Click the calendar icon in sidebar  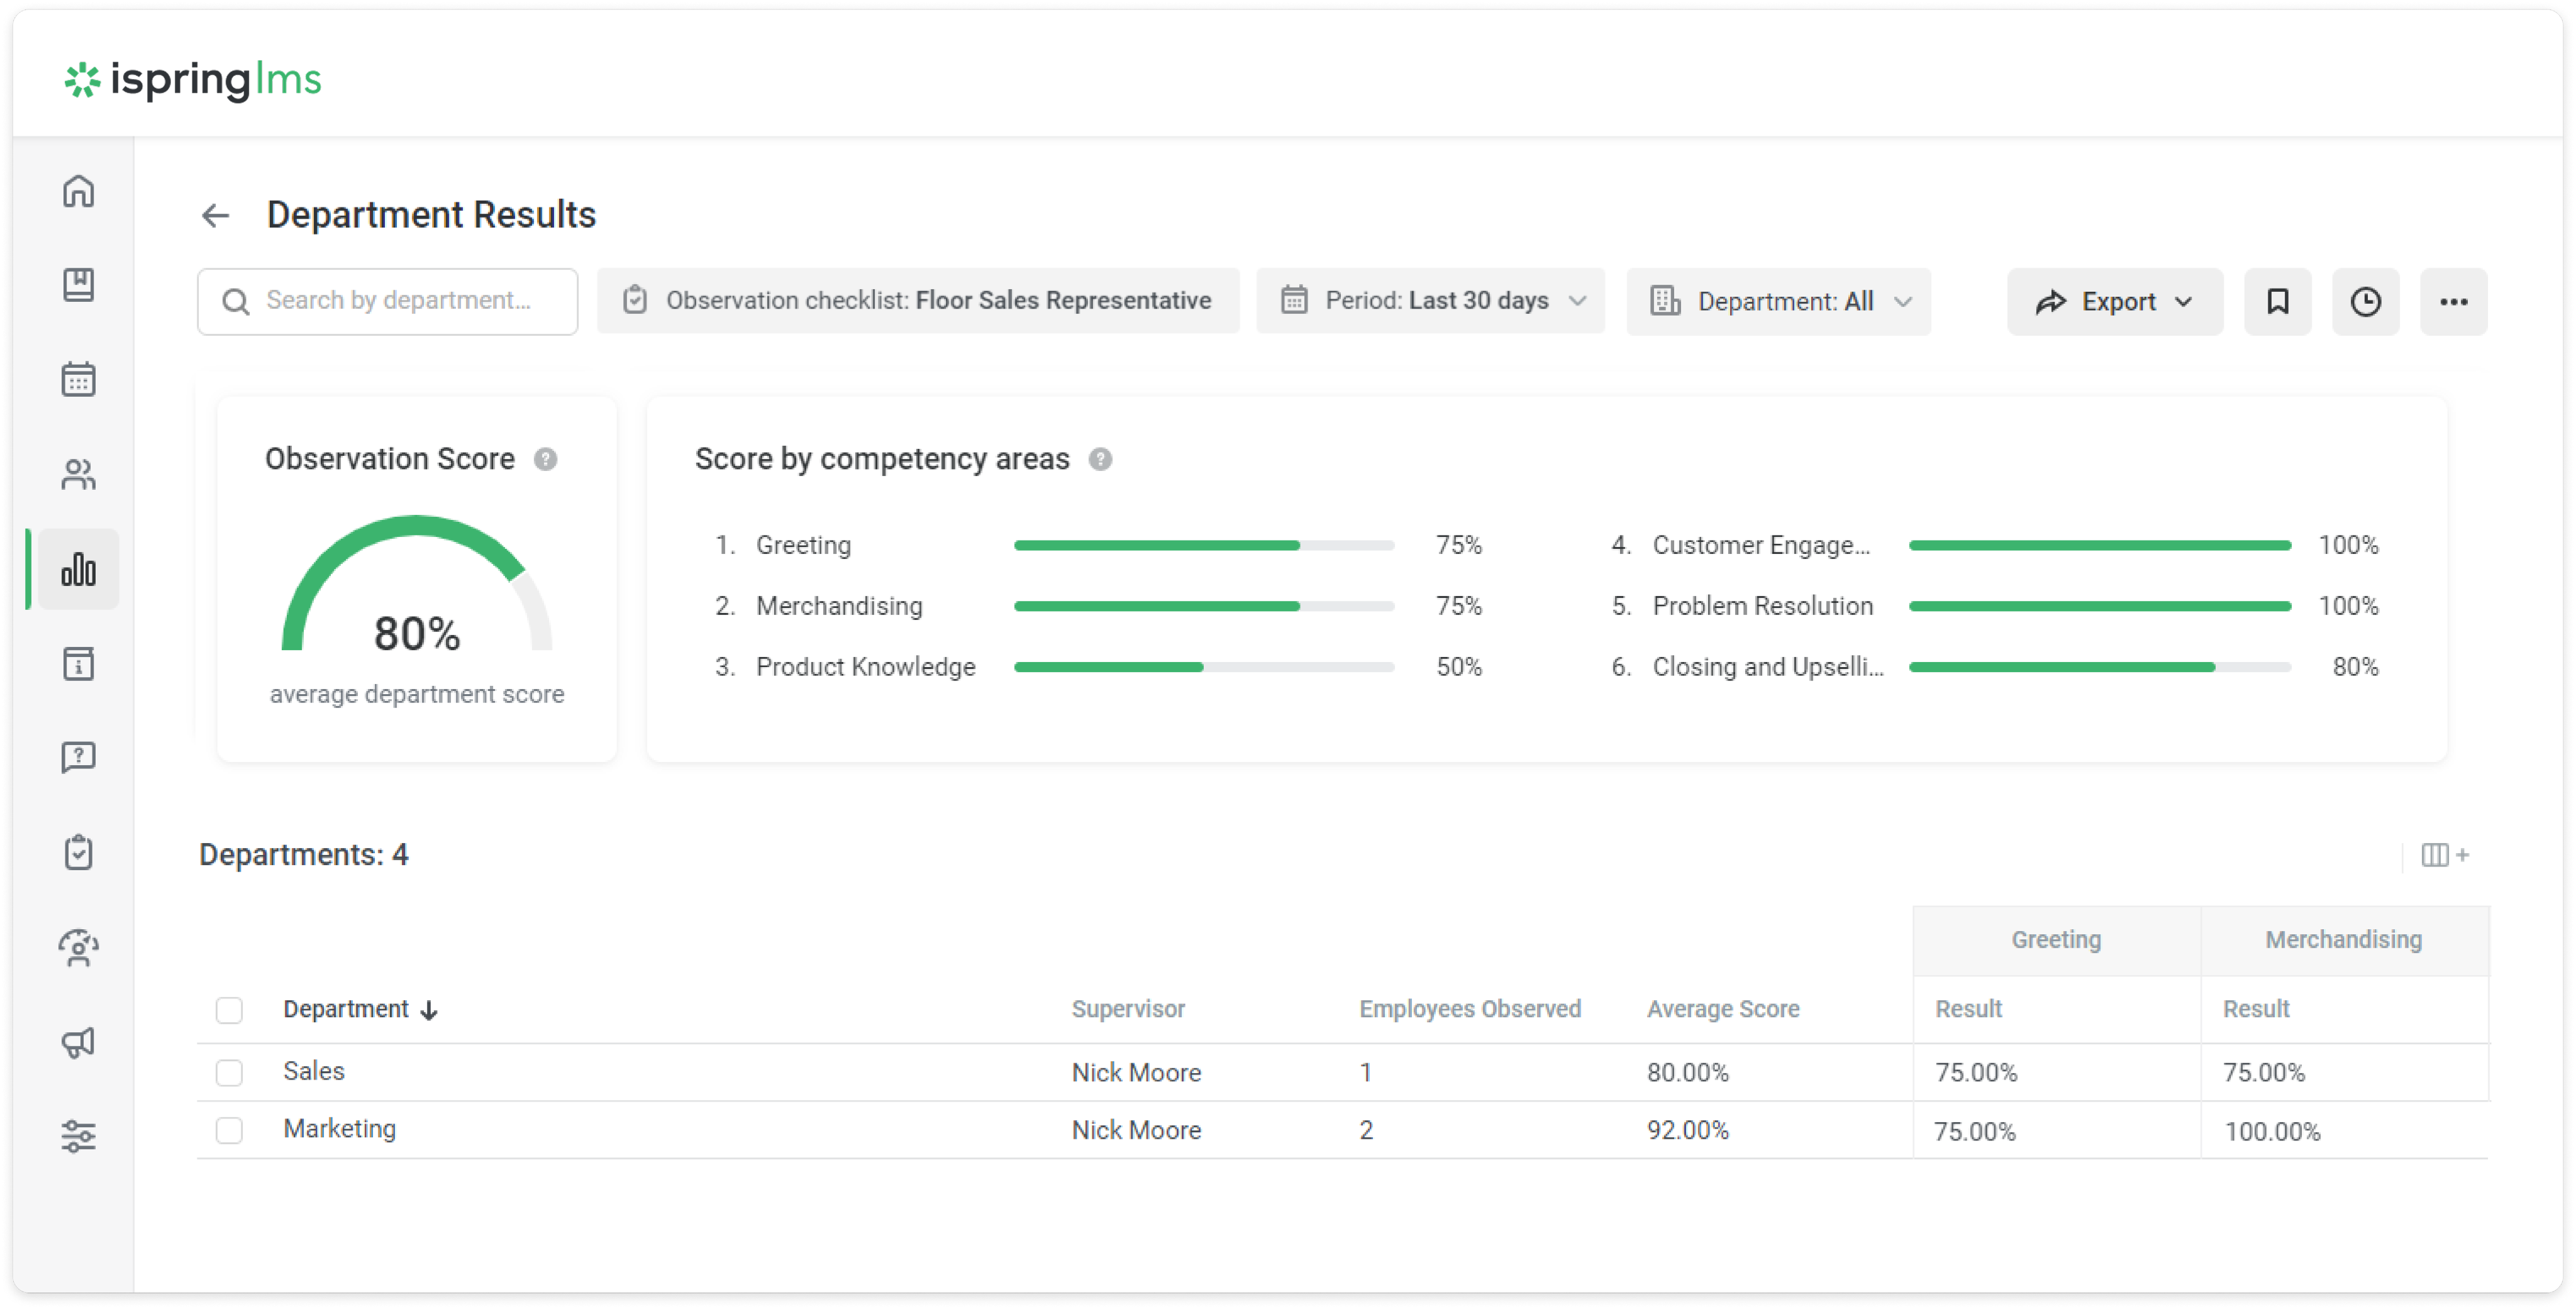[x=78, y=379]
